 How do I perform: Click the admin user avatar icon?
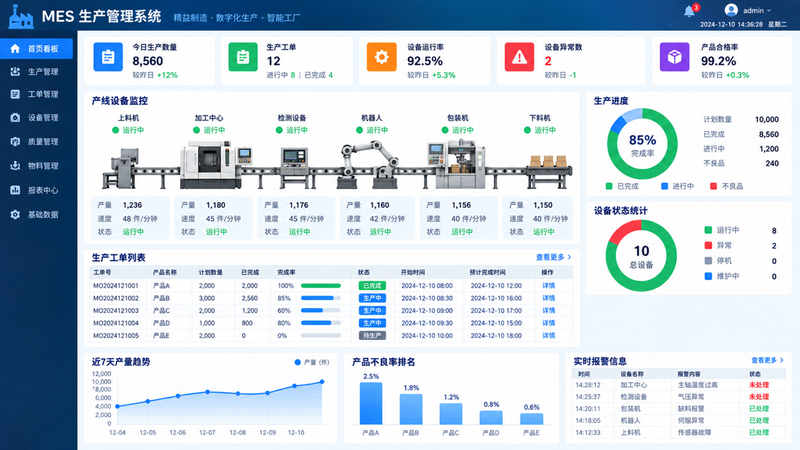(x=731, y=10)
